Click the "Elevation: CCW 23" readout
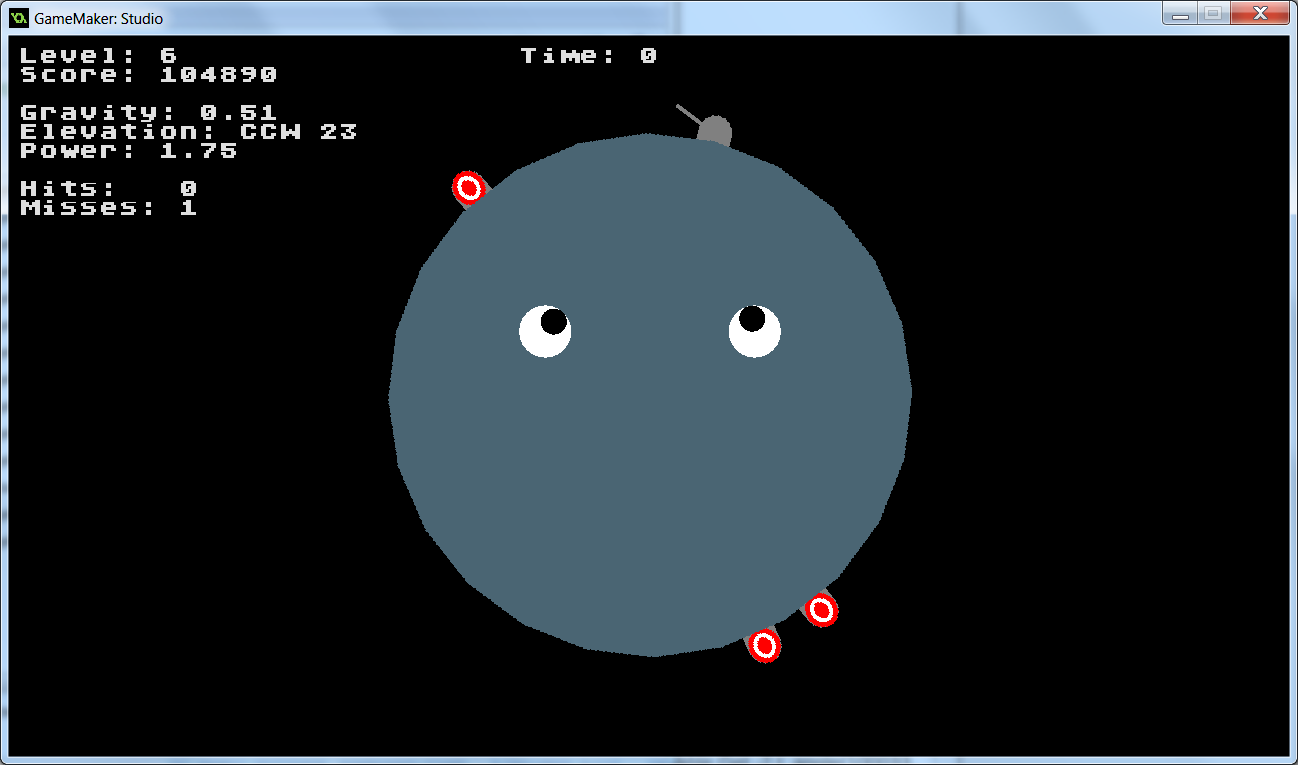This screenshot has width=1298, height=765. 188,132
